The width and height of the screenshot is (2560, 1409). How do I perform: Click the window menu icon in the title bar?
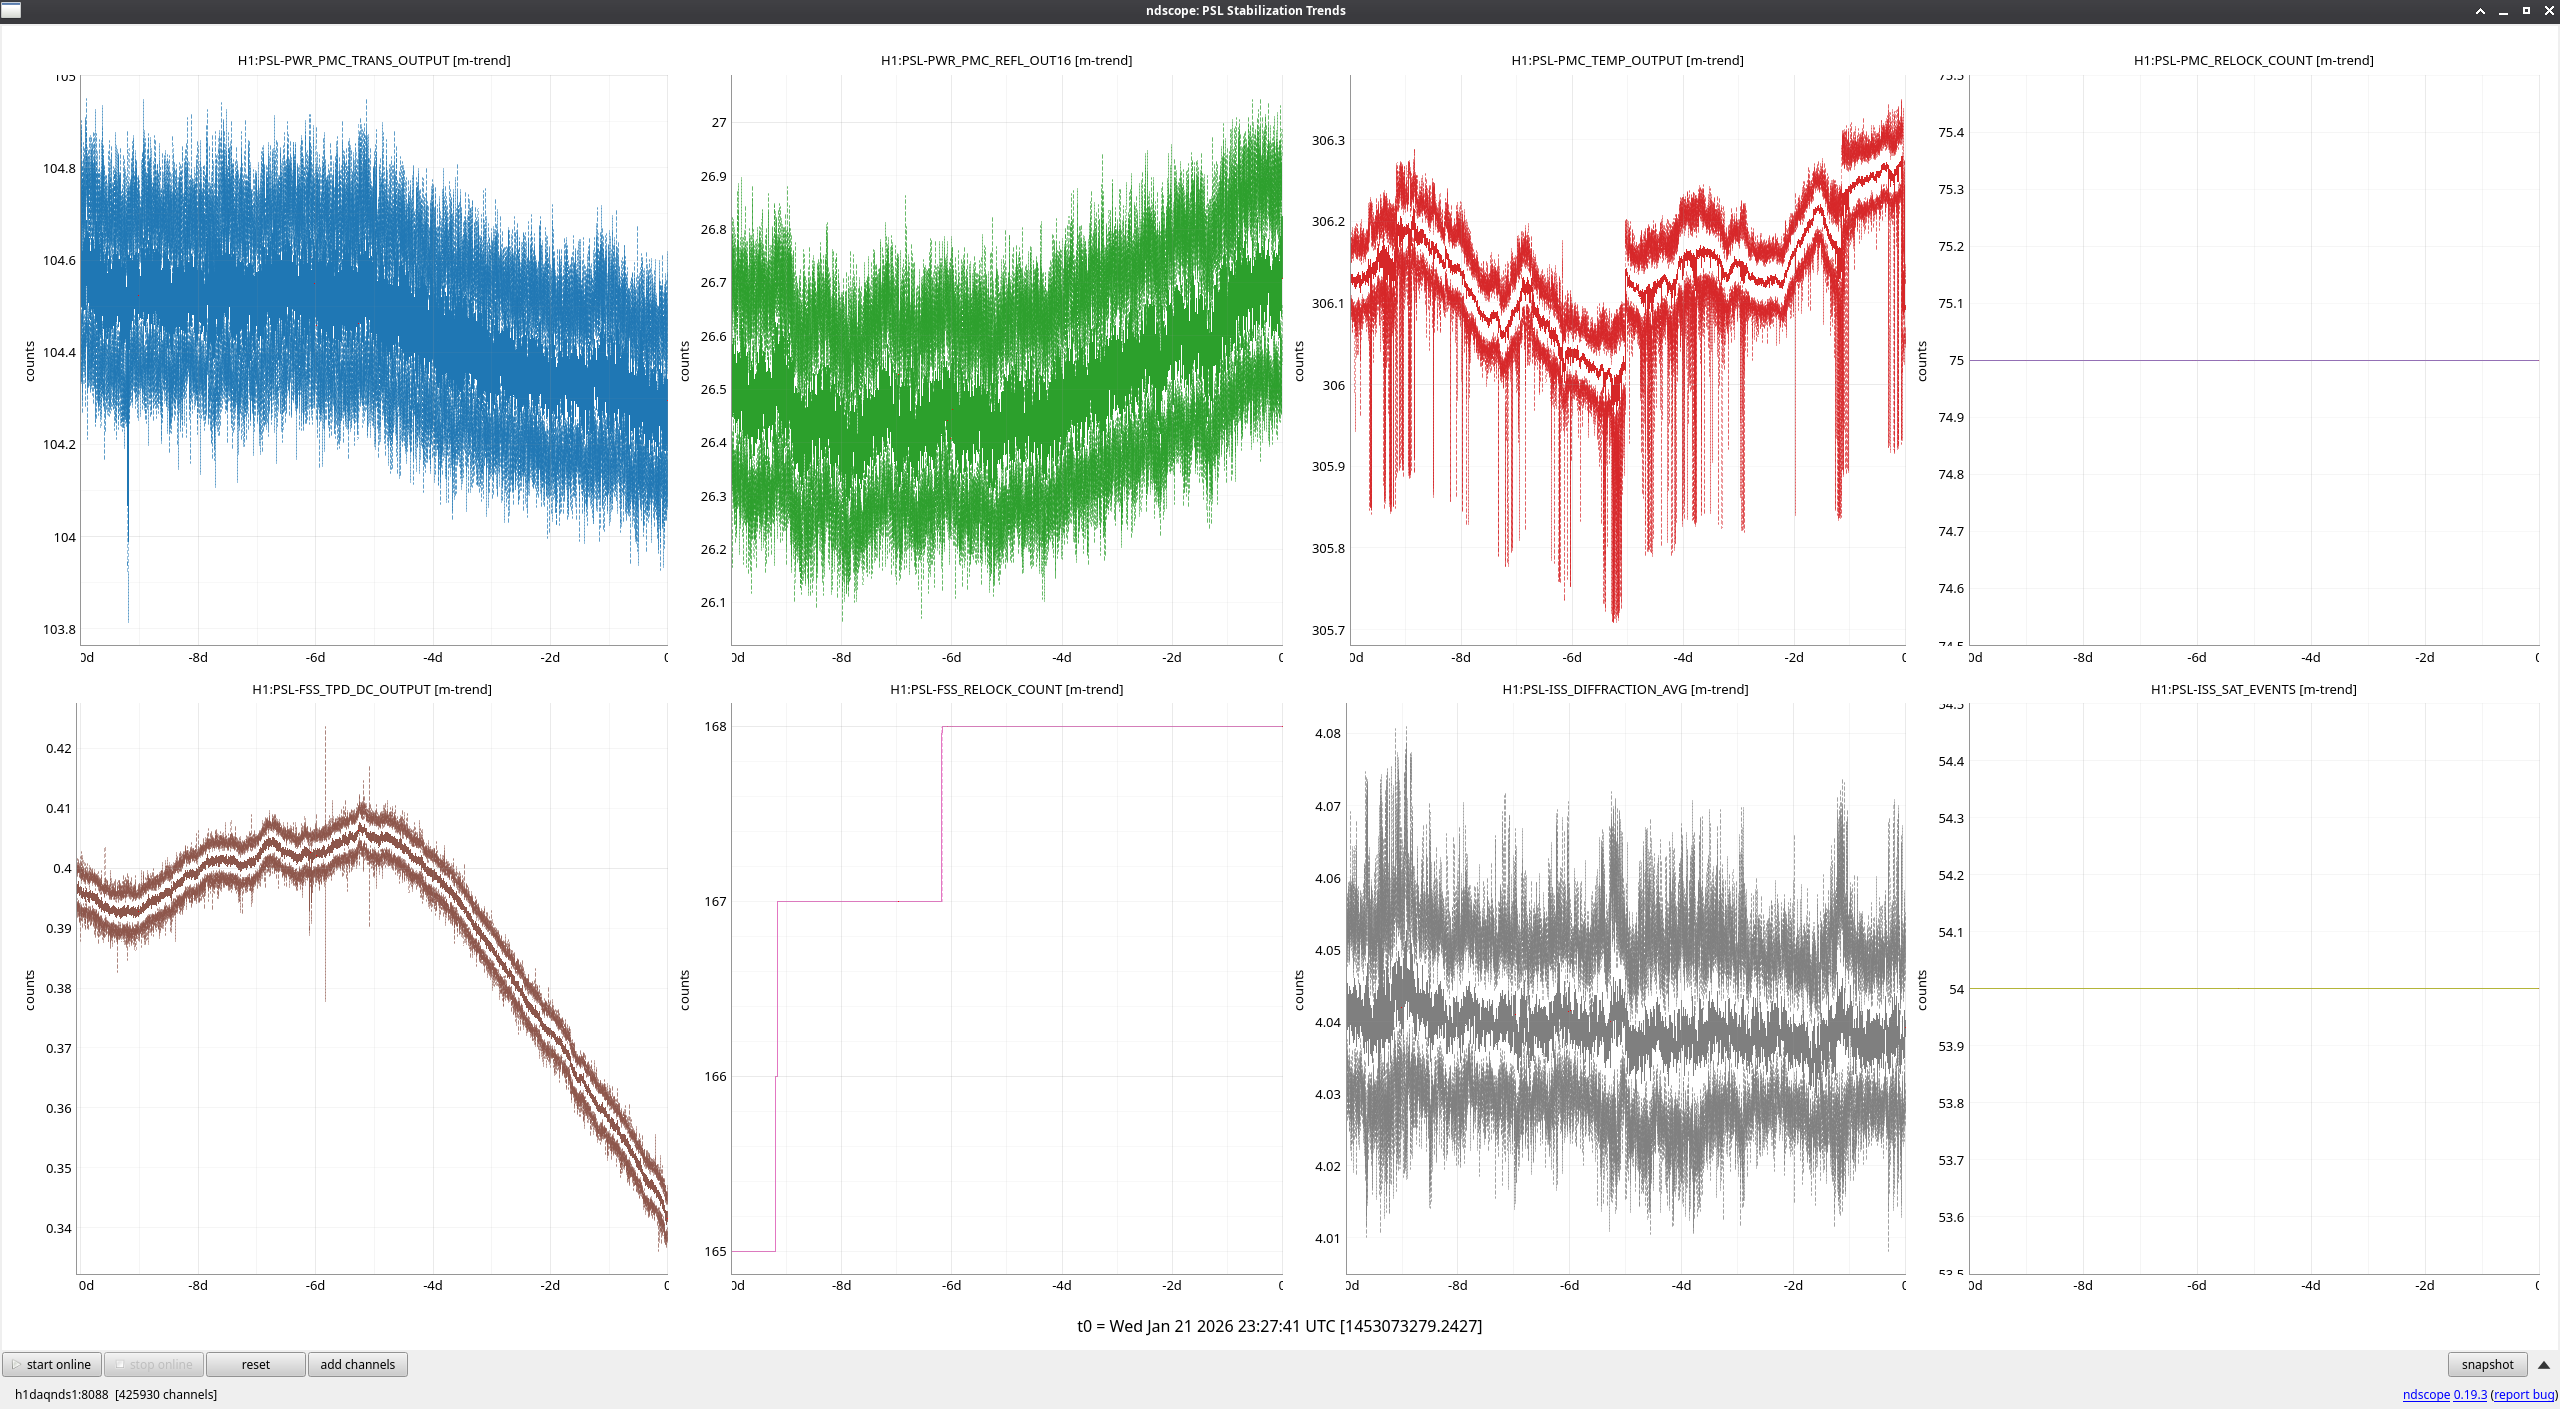coord(11,10)
